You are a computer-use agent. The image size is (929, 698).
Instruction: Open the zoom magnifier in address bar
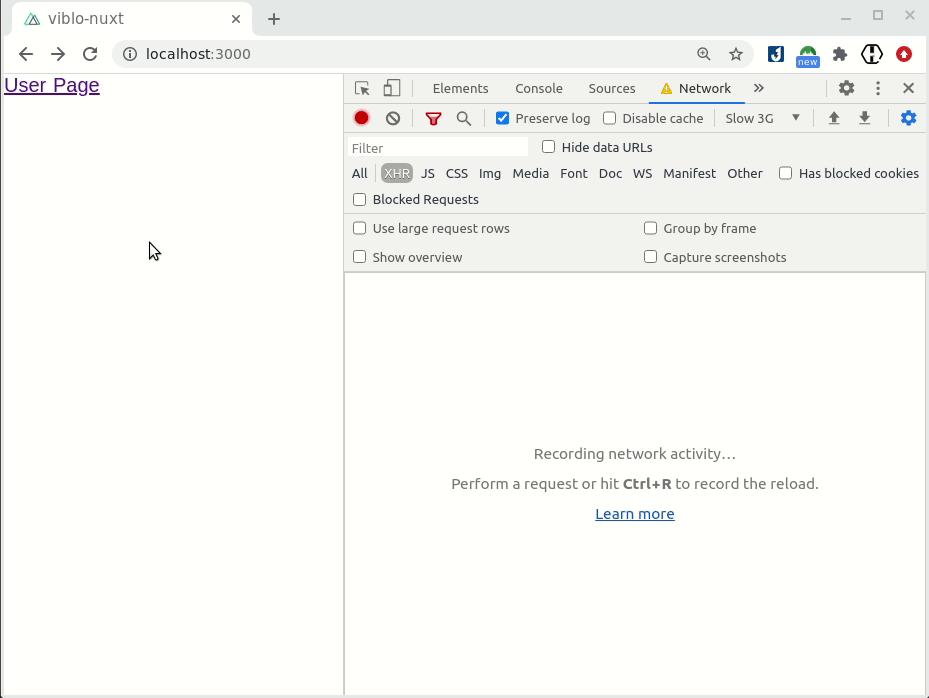(x=703, y=54)
